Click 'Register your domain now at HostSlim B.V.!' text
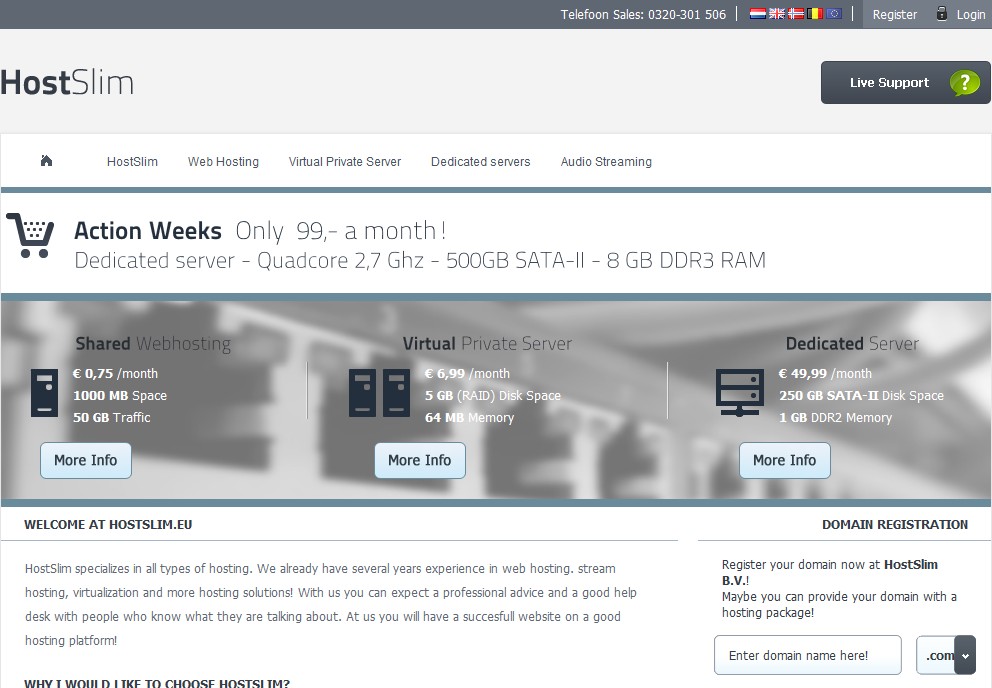This screenshot has height=688, width=992. click(830, 572)
